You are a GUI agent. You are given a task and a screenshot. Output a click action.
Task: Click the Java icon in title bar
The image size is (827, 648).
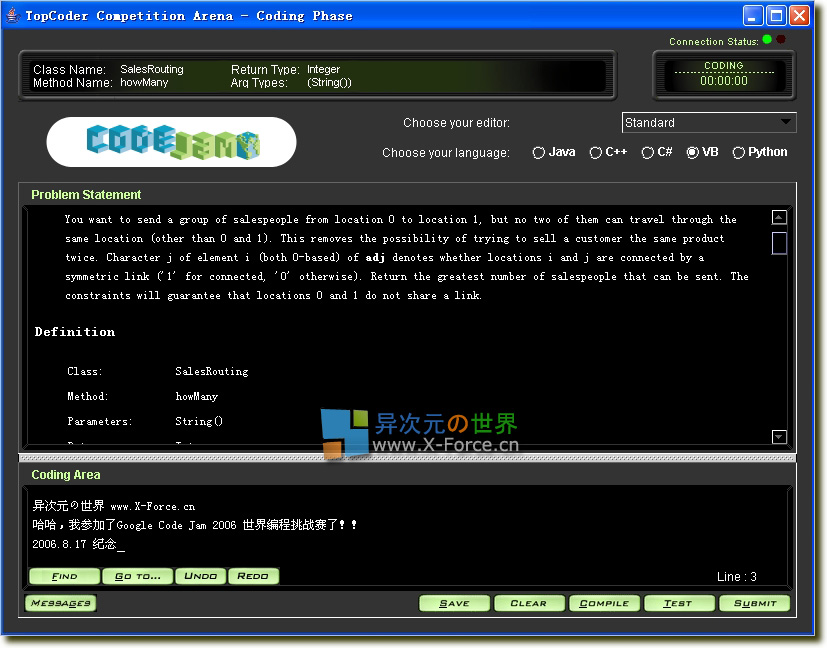(x=13, y=14)
